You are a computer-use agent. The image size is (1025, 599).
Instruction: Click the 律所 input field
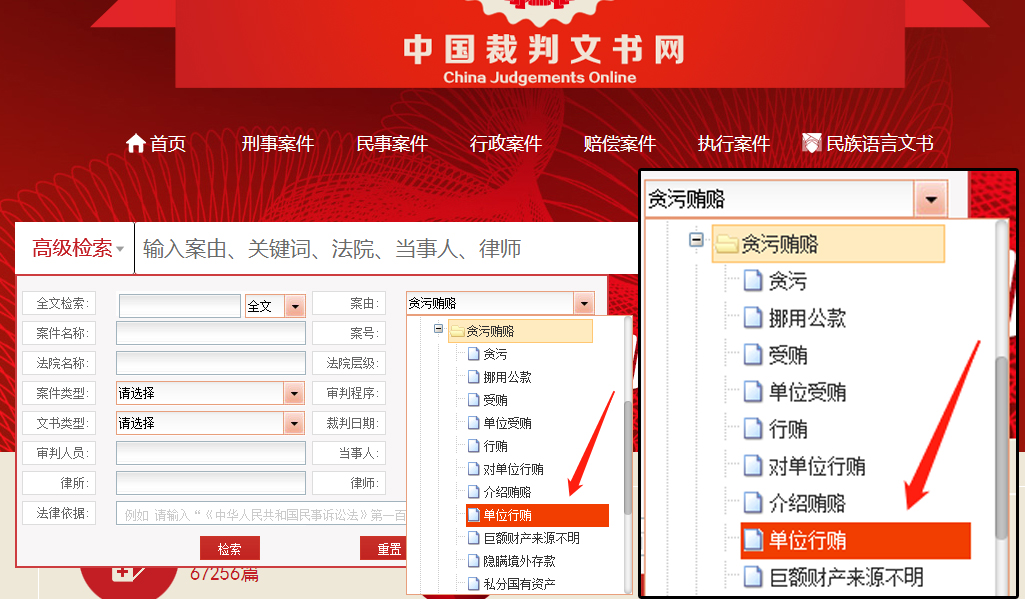click(x=210, y=483)
